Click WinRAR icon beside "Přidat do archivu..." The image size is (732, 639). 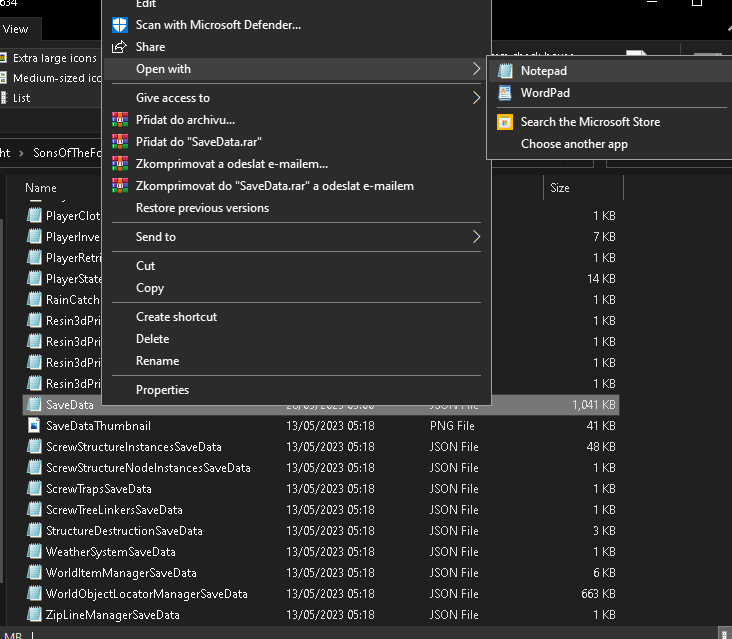pos(120,120)
